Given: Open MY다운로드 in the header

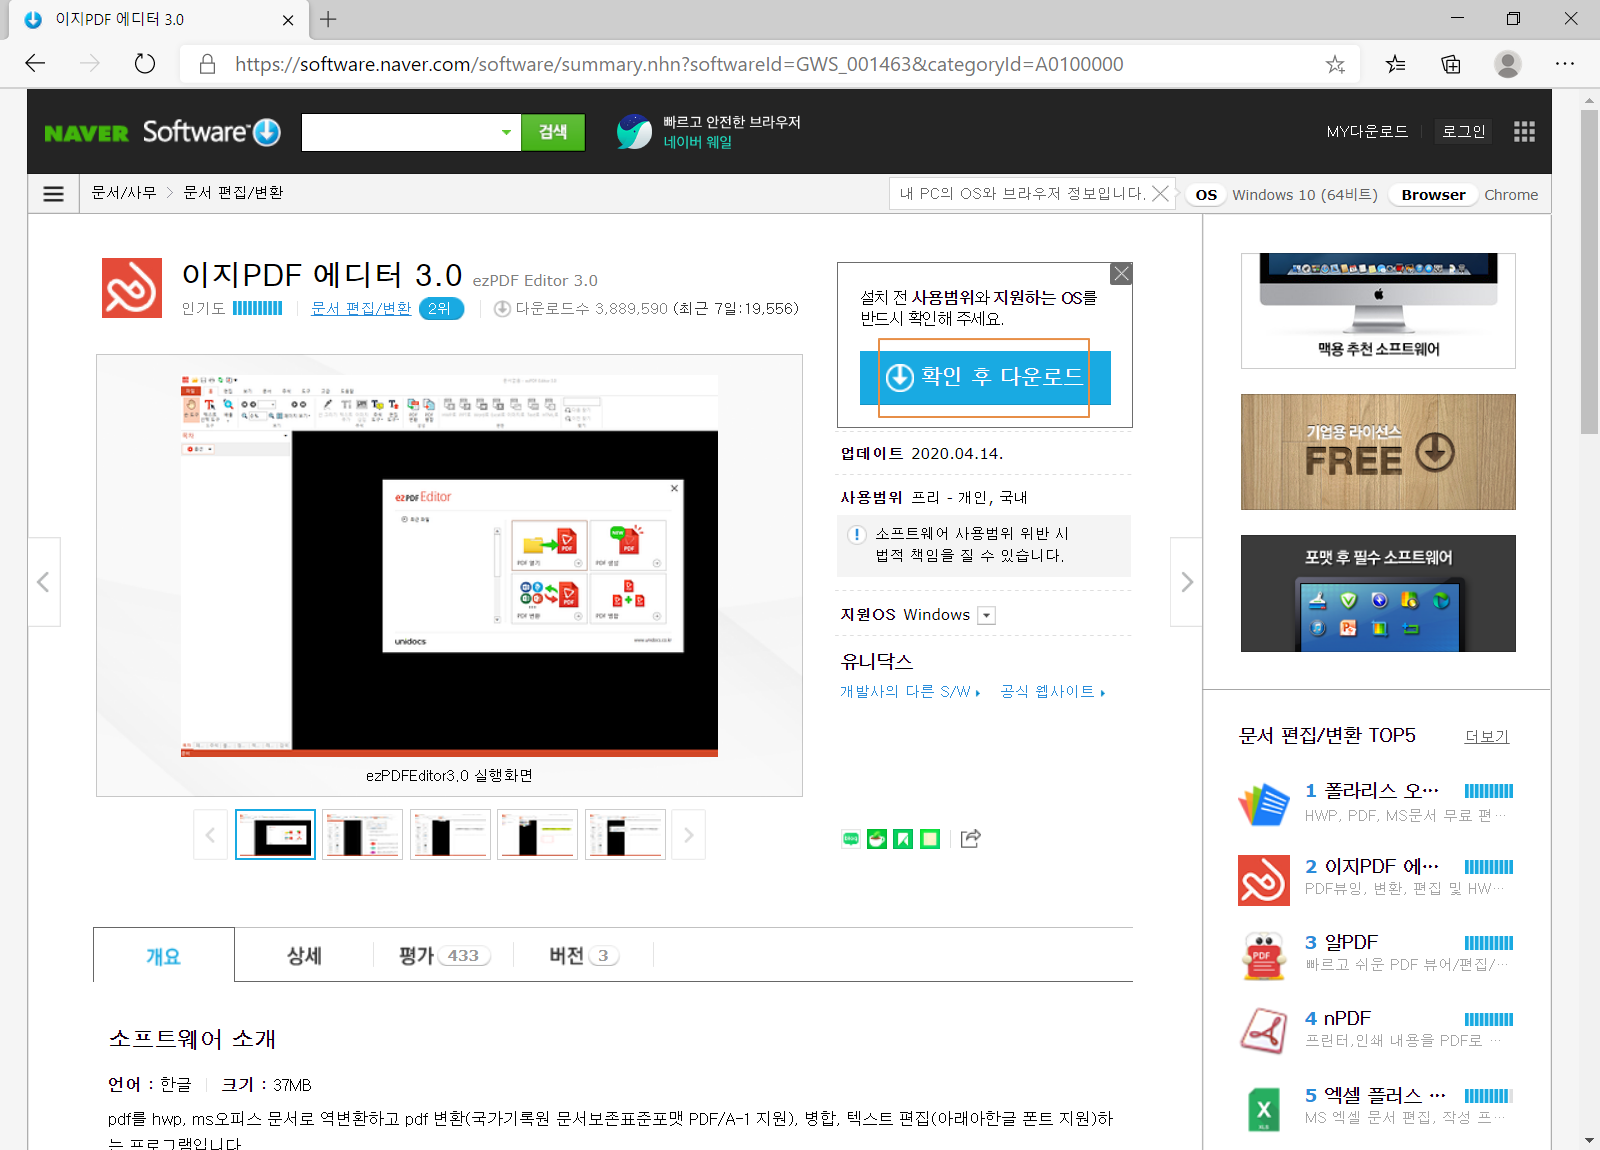Looking at the screenshot, I should coord(1367,132).
